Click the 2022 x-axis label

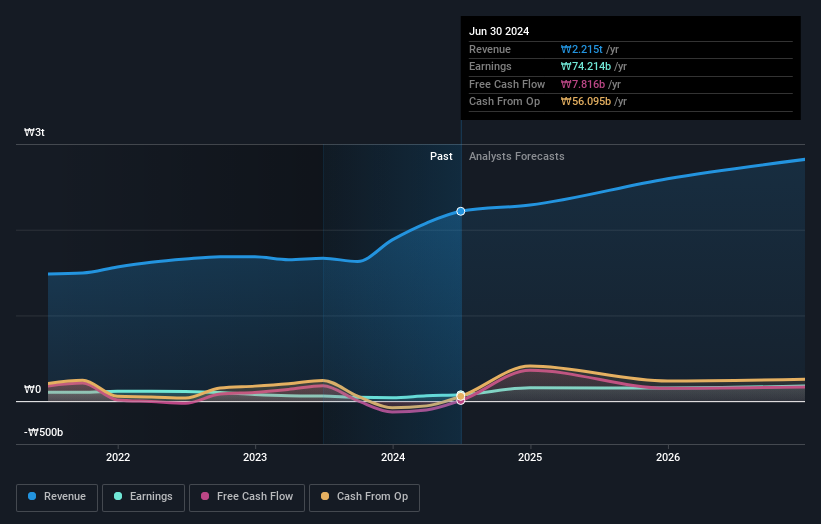118,458
